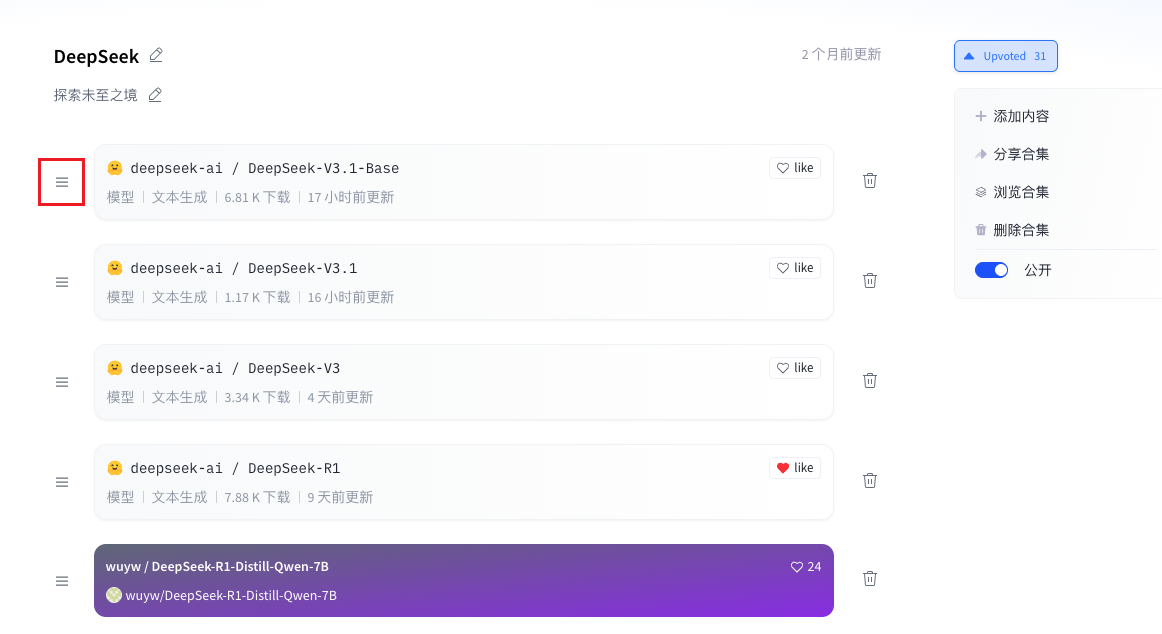The width and height of the screenshot is (1162, 634).
Task: Open the deepseek-ai / DeepSeek-V3.1 model link
Action: [243, 268]
